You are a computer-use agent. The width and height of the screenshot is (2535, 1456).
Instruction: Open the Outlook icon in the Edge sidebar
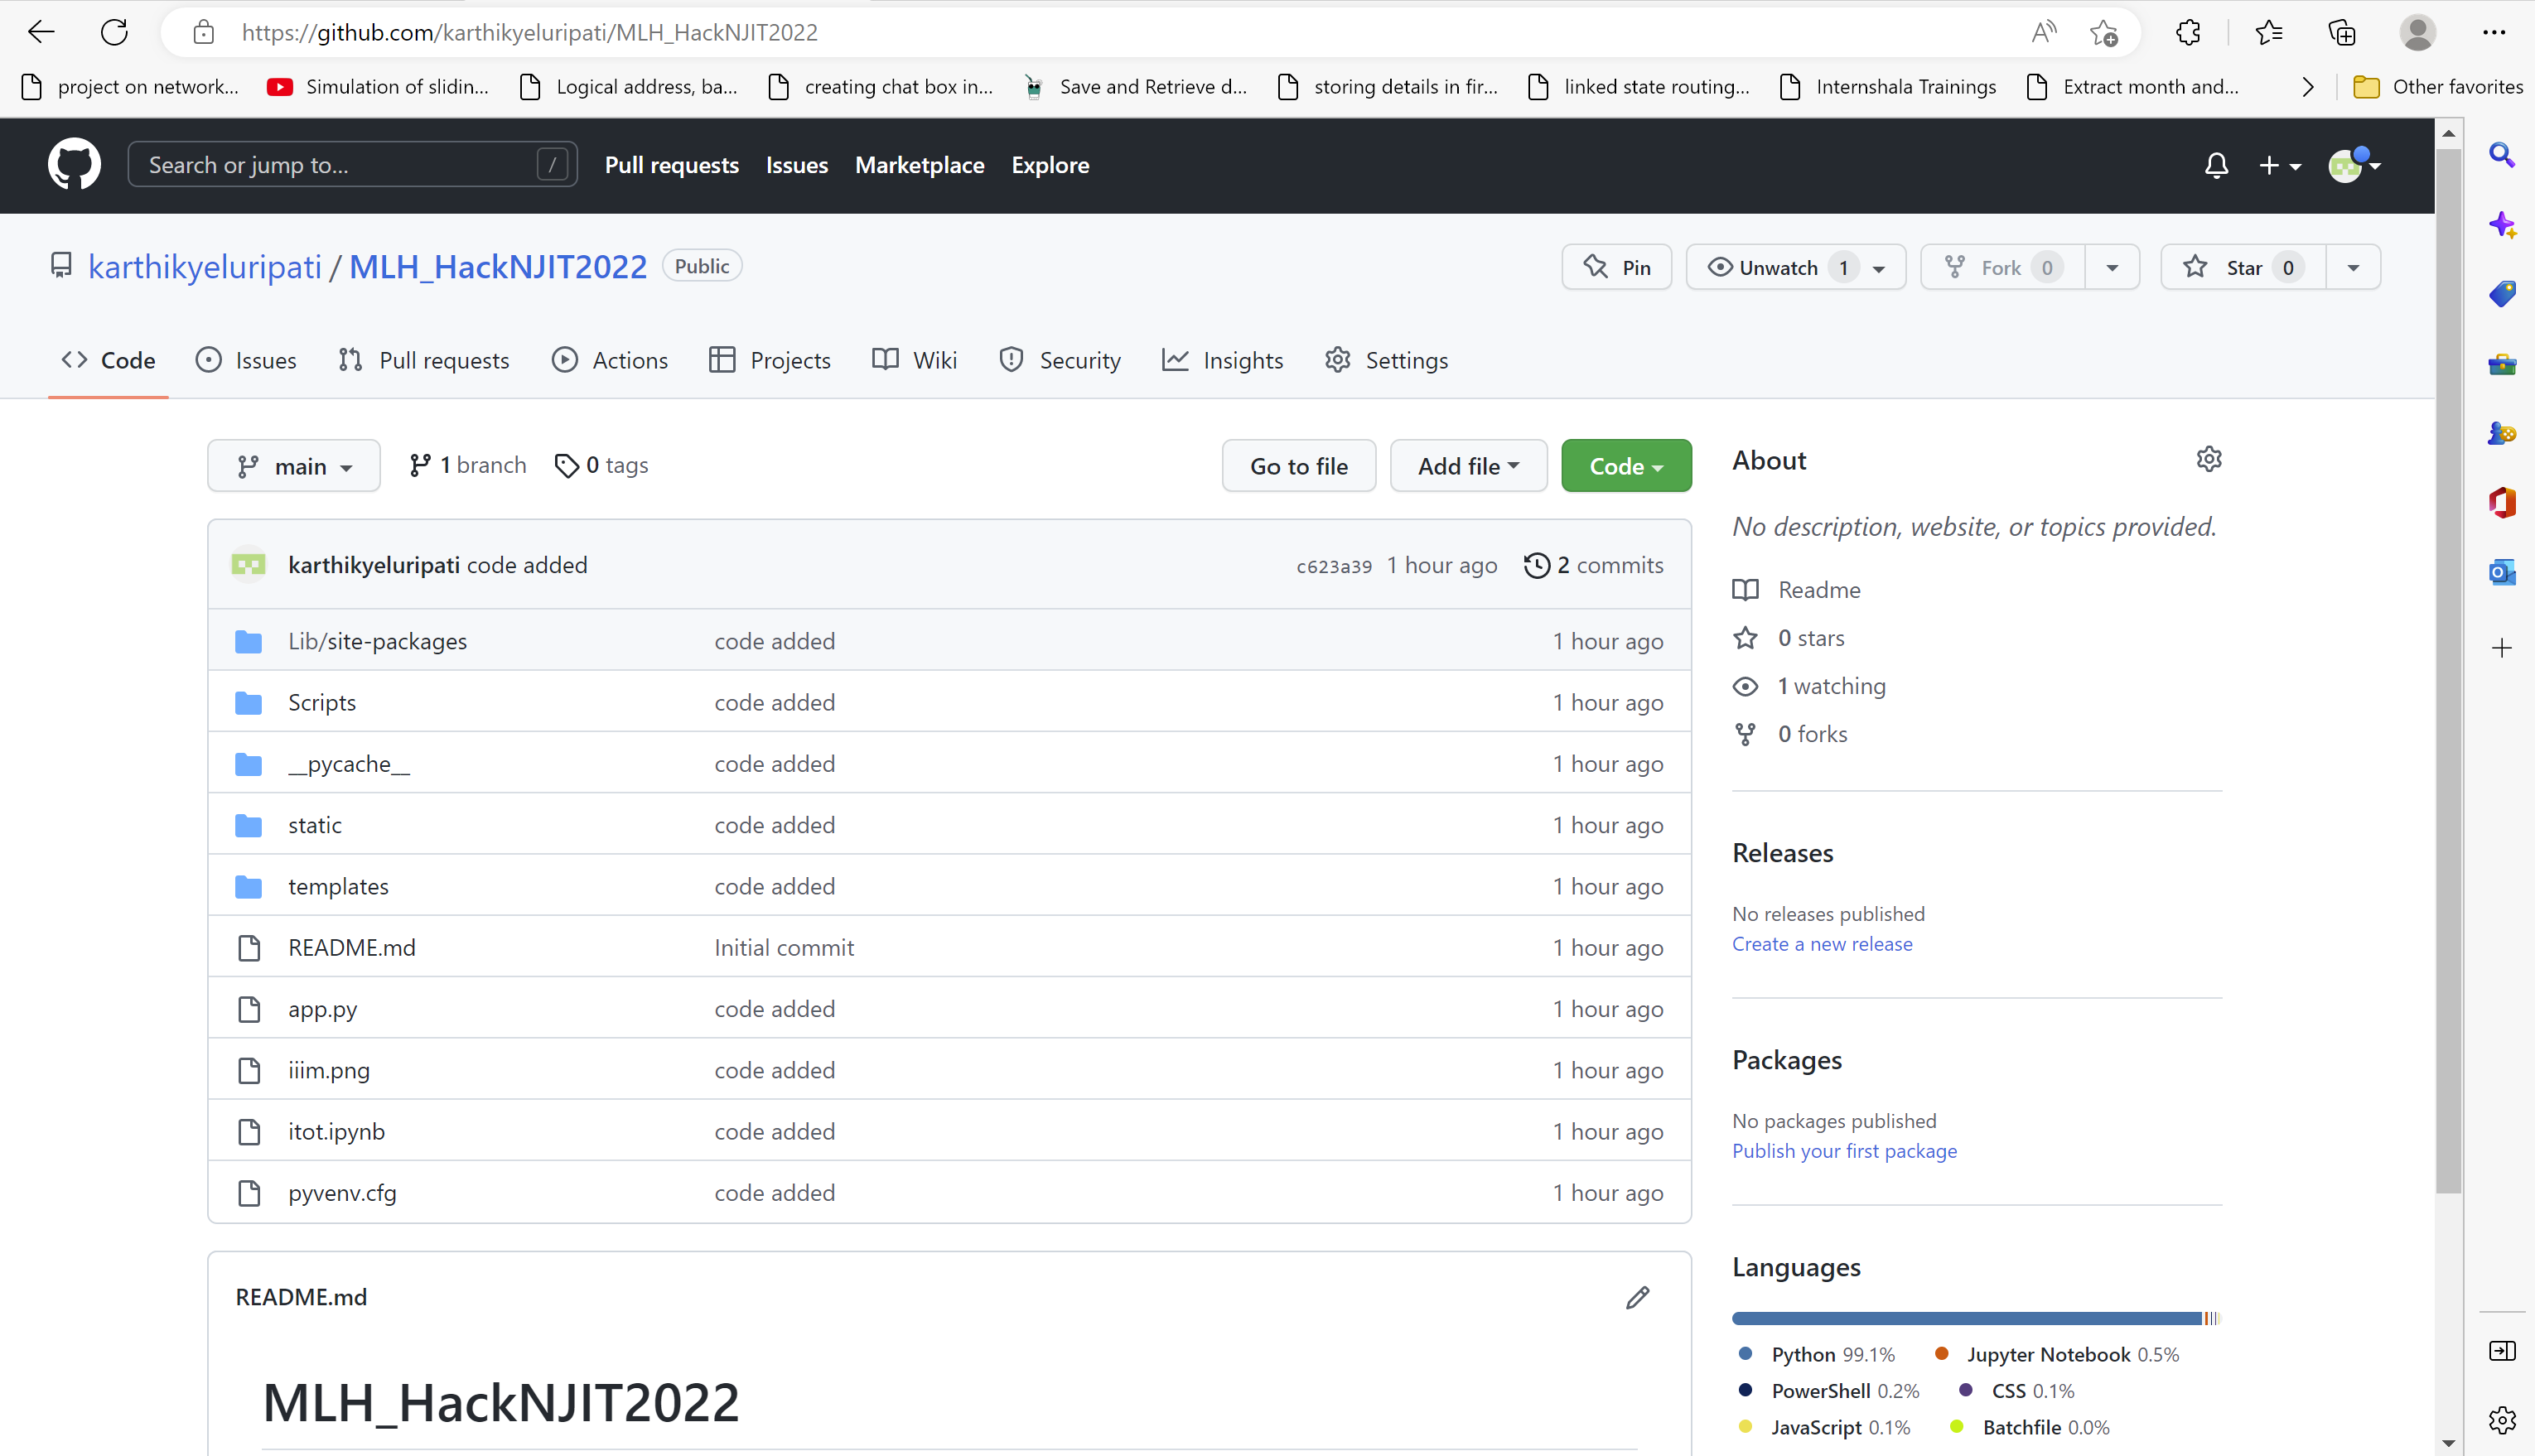pyautogui.click(x=2501, y=572)
